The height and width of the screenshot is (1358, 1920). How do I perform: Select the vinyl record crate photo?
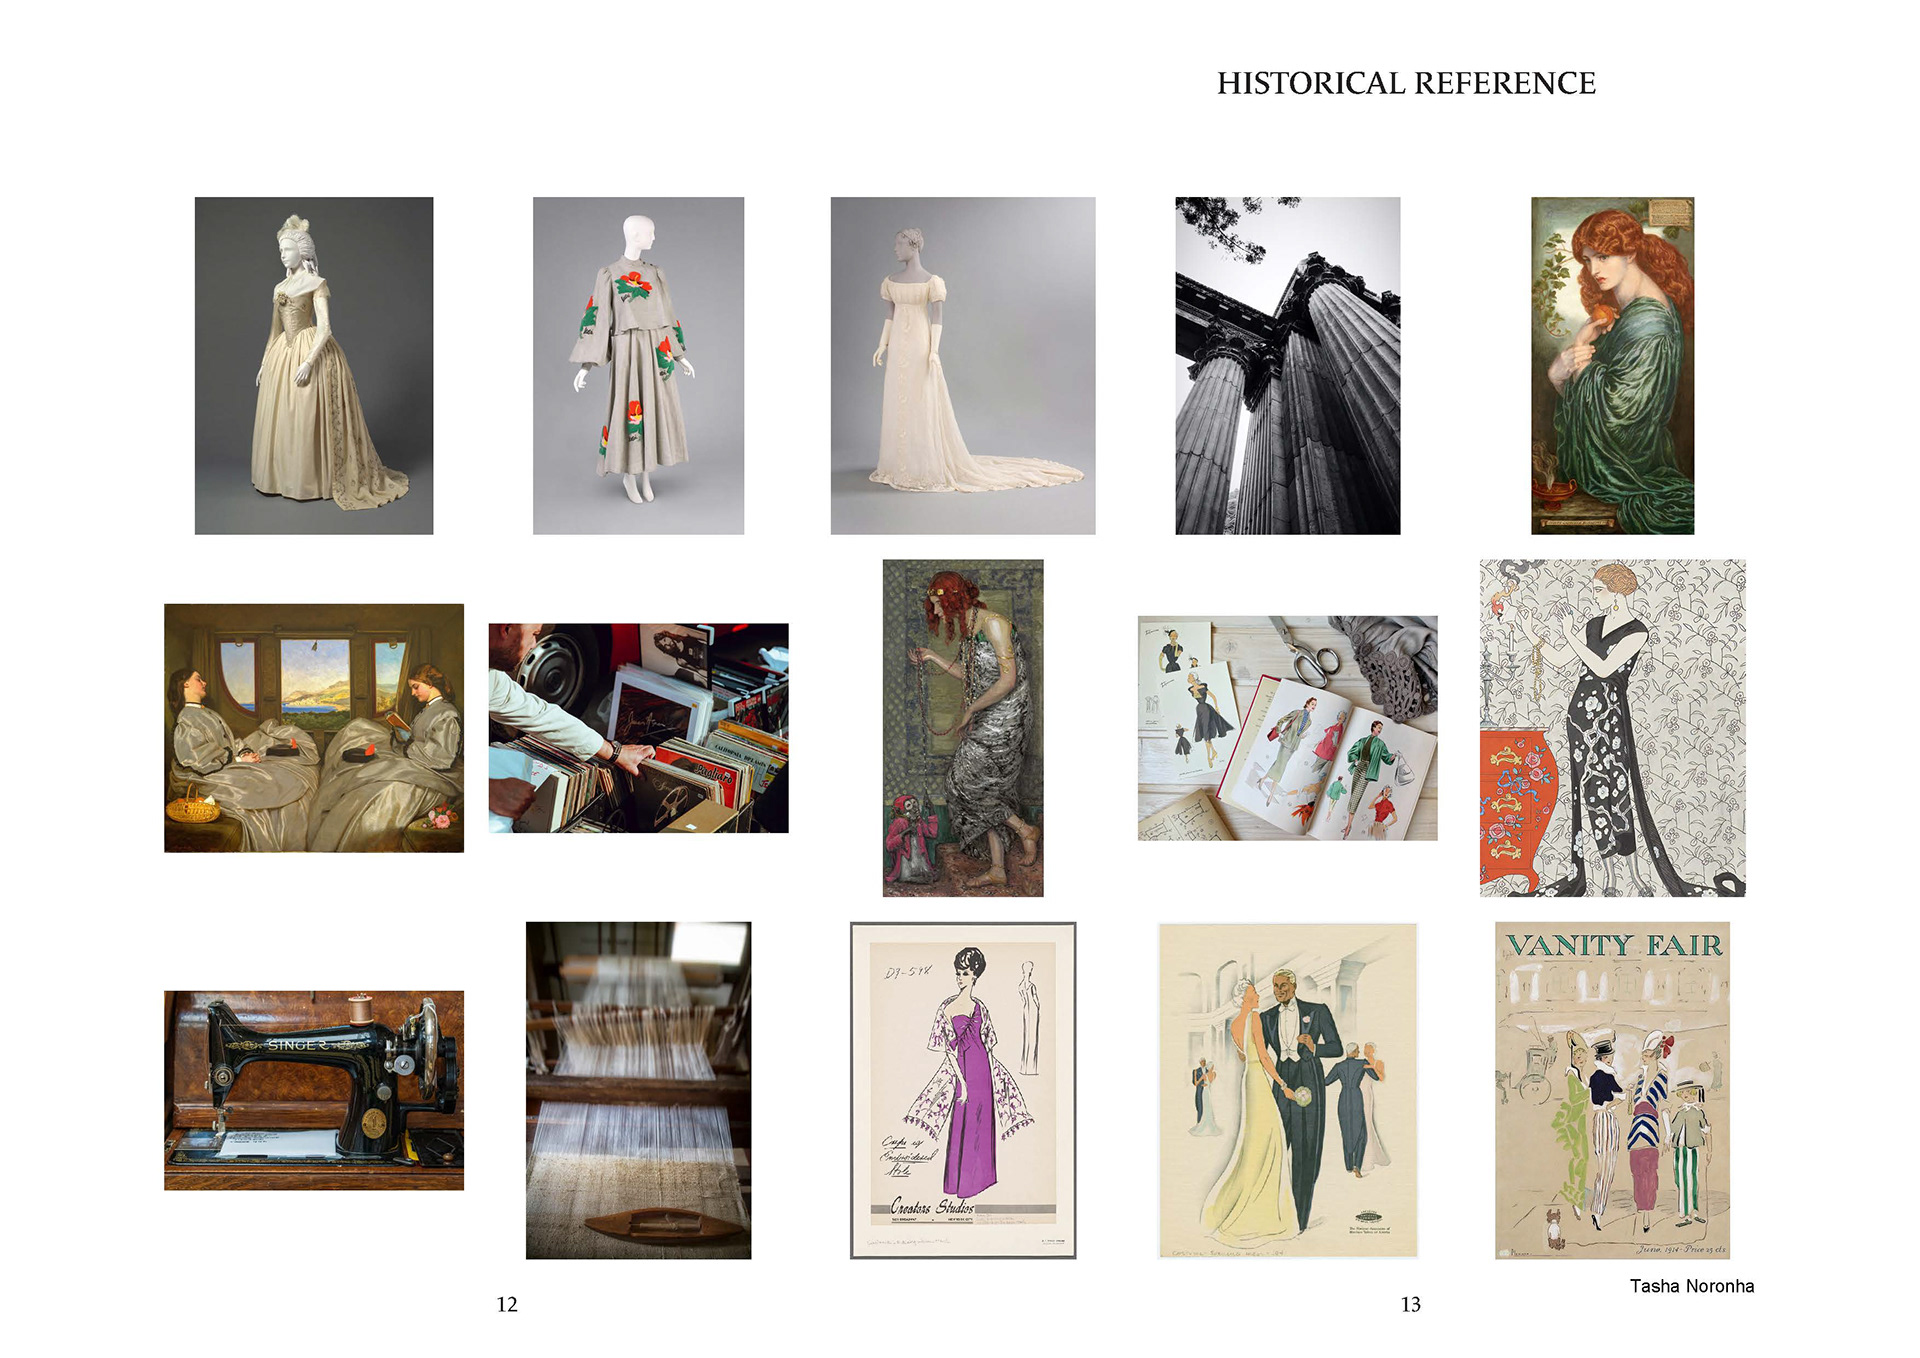click(x=638, y=728)
